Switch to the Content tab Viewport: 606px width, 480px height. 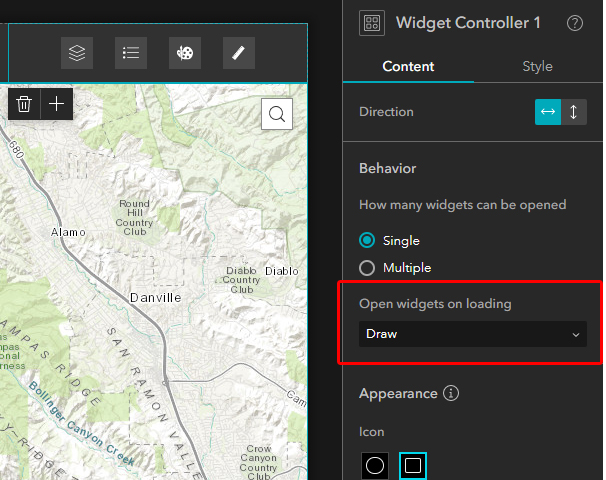tap(408, 67)
